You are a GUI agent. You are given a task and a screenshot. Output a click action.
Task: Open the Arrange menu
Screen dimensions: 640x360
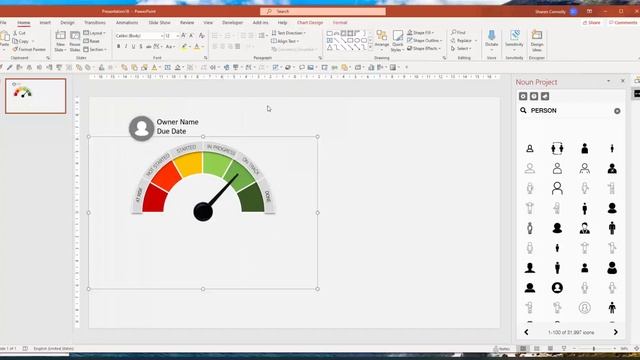click(382, 40)
